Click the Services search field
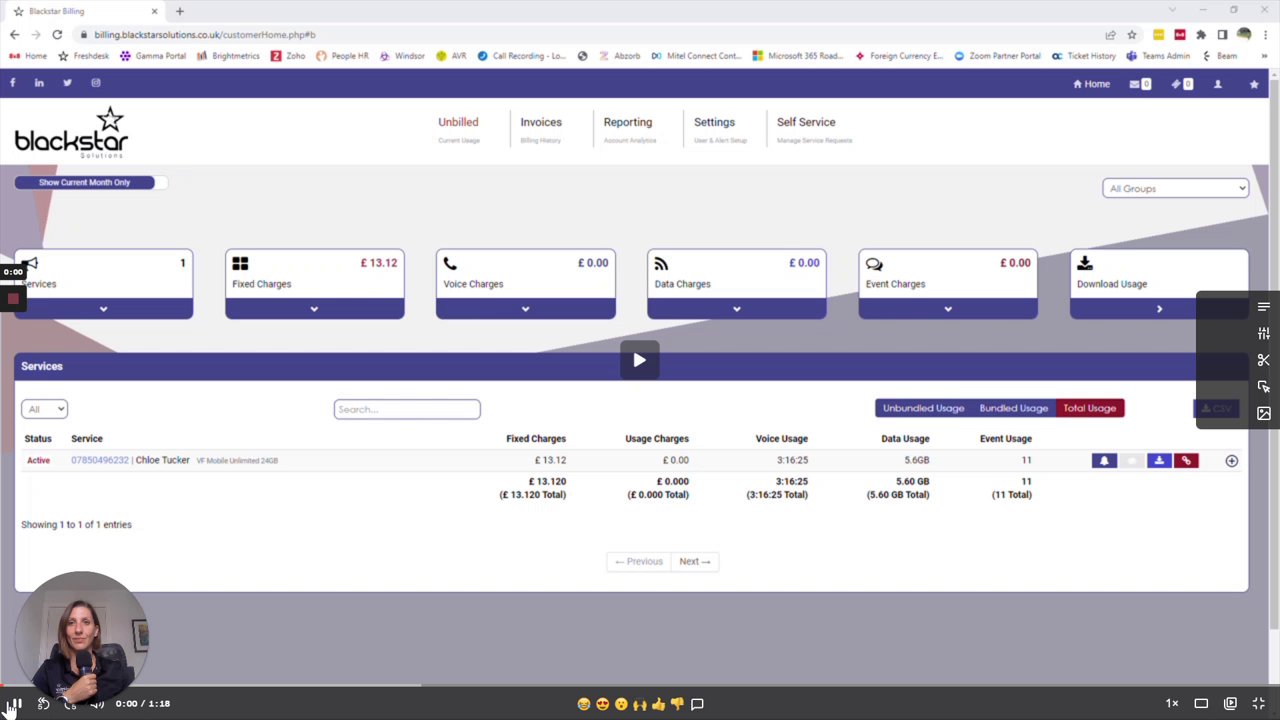 pos(407,409)
